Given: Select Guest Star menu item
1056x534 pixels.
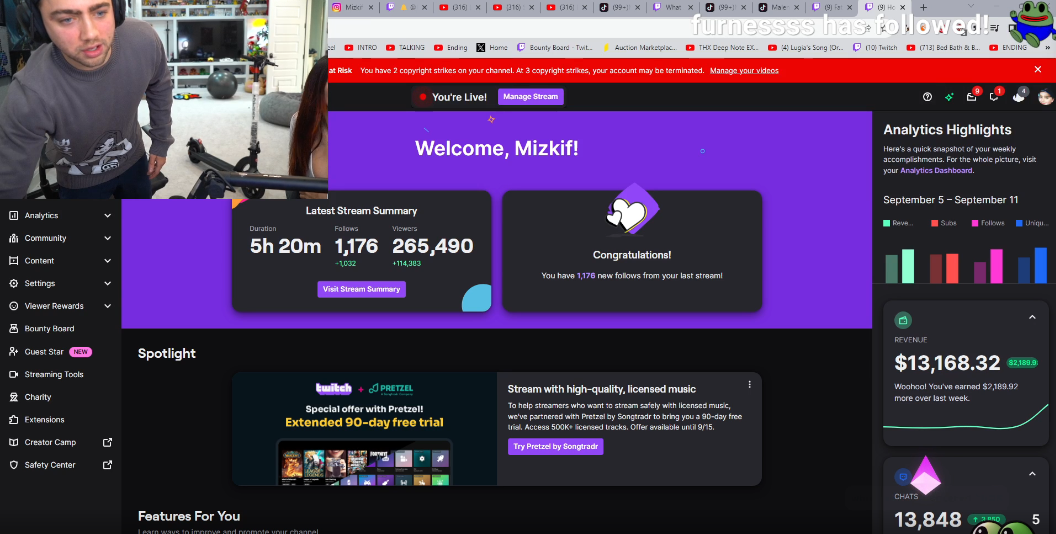Looking at the screenshot, I should (44, 352).
